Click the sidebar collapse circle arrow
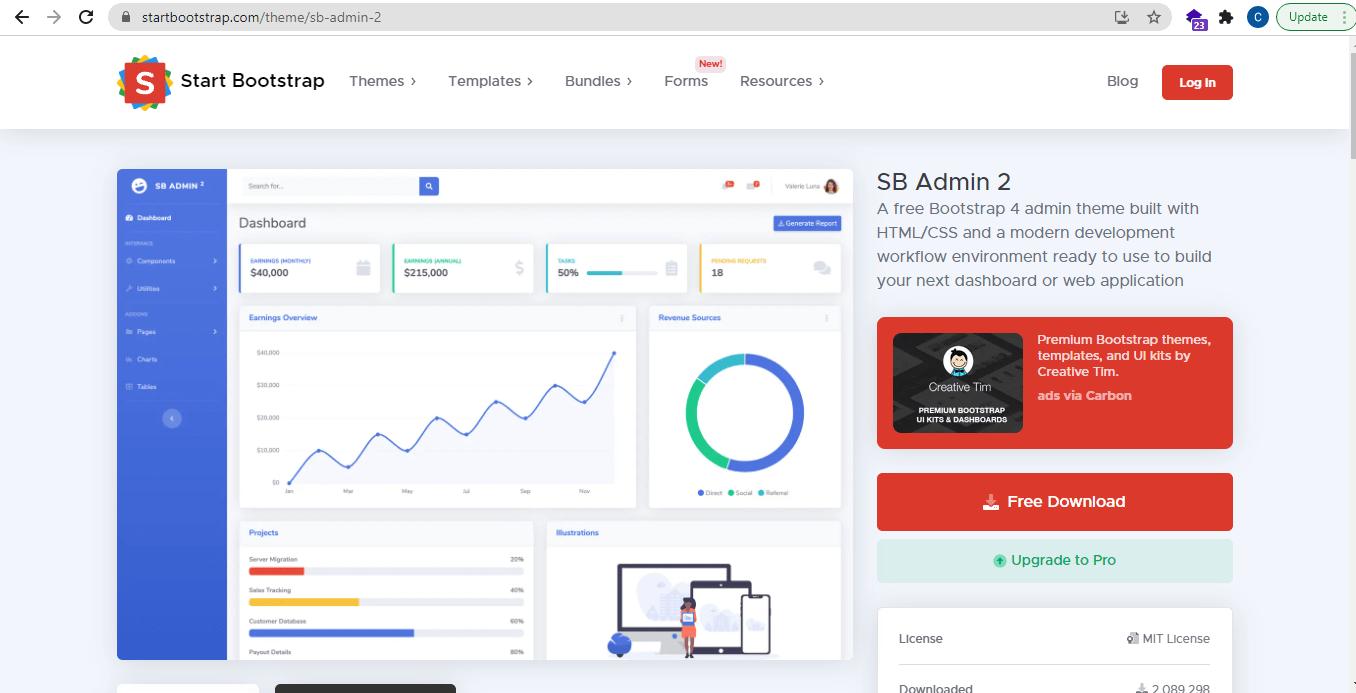The image size is (1356, 693). pyautogui.click(x=172, y=418)
